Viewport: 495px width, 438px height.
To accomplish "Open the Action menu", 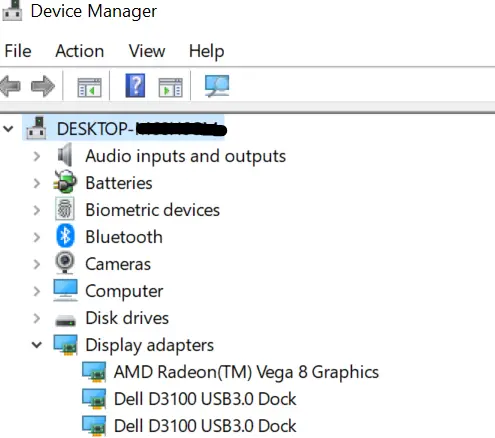I will click(x=80, y=51).
